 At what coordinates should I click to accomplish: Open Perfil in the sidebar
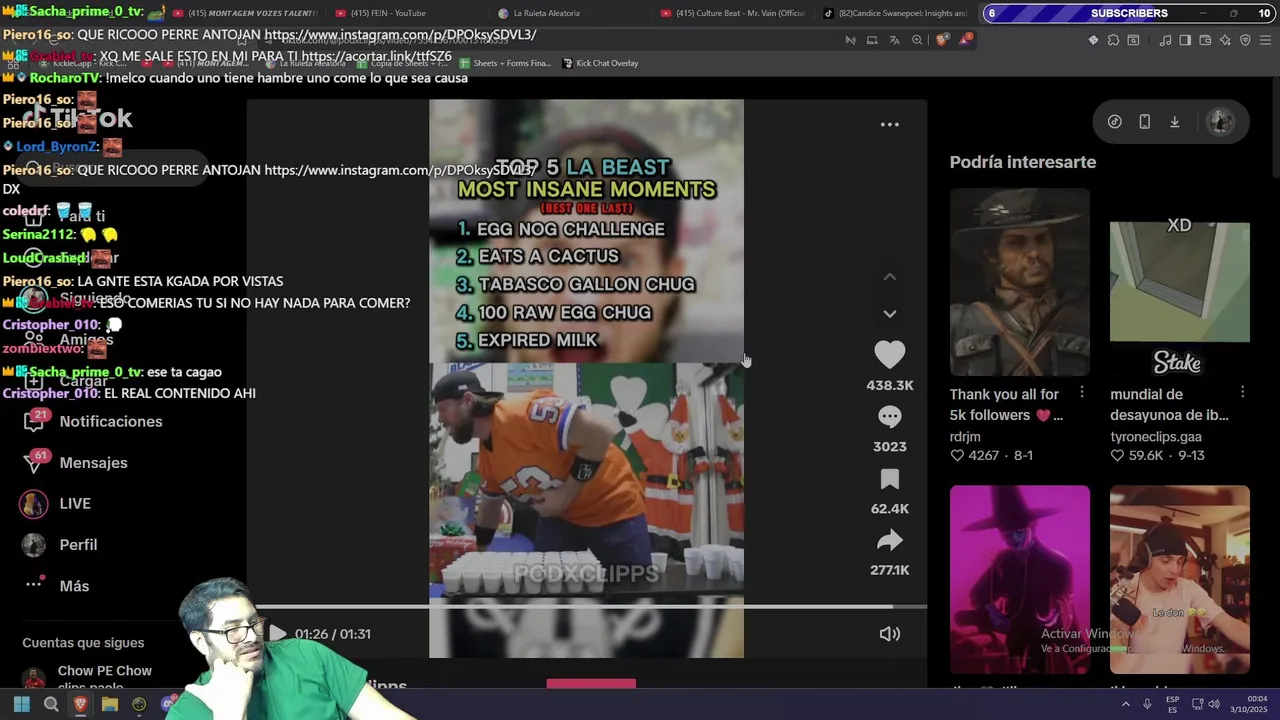[x=78, y=545]
